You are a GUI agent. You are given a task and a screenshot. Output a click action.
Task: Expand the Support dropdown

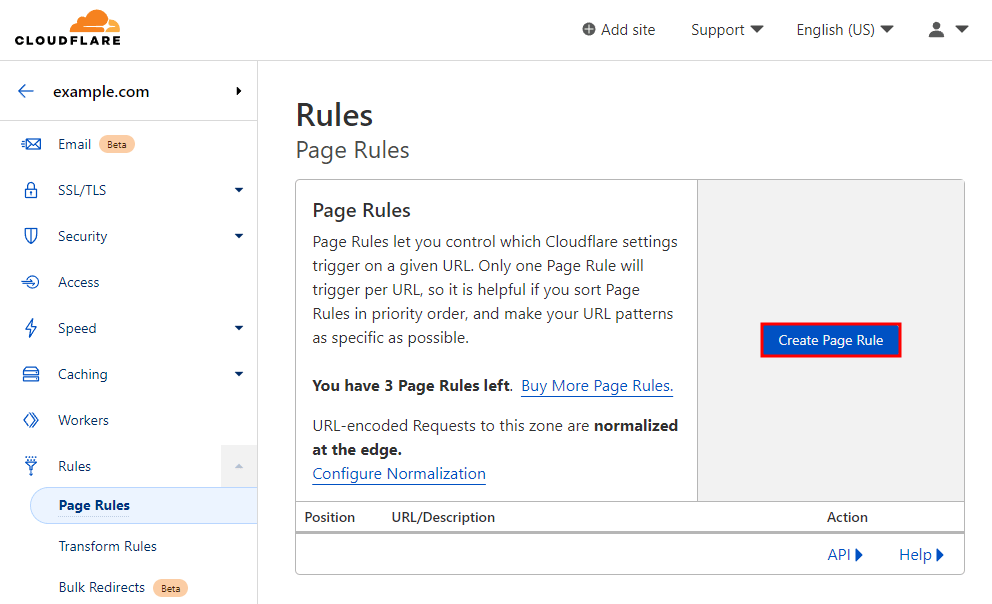pos(727,29)
